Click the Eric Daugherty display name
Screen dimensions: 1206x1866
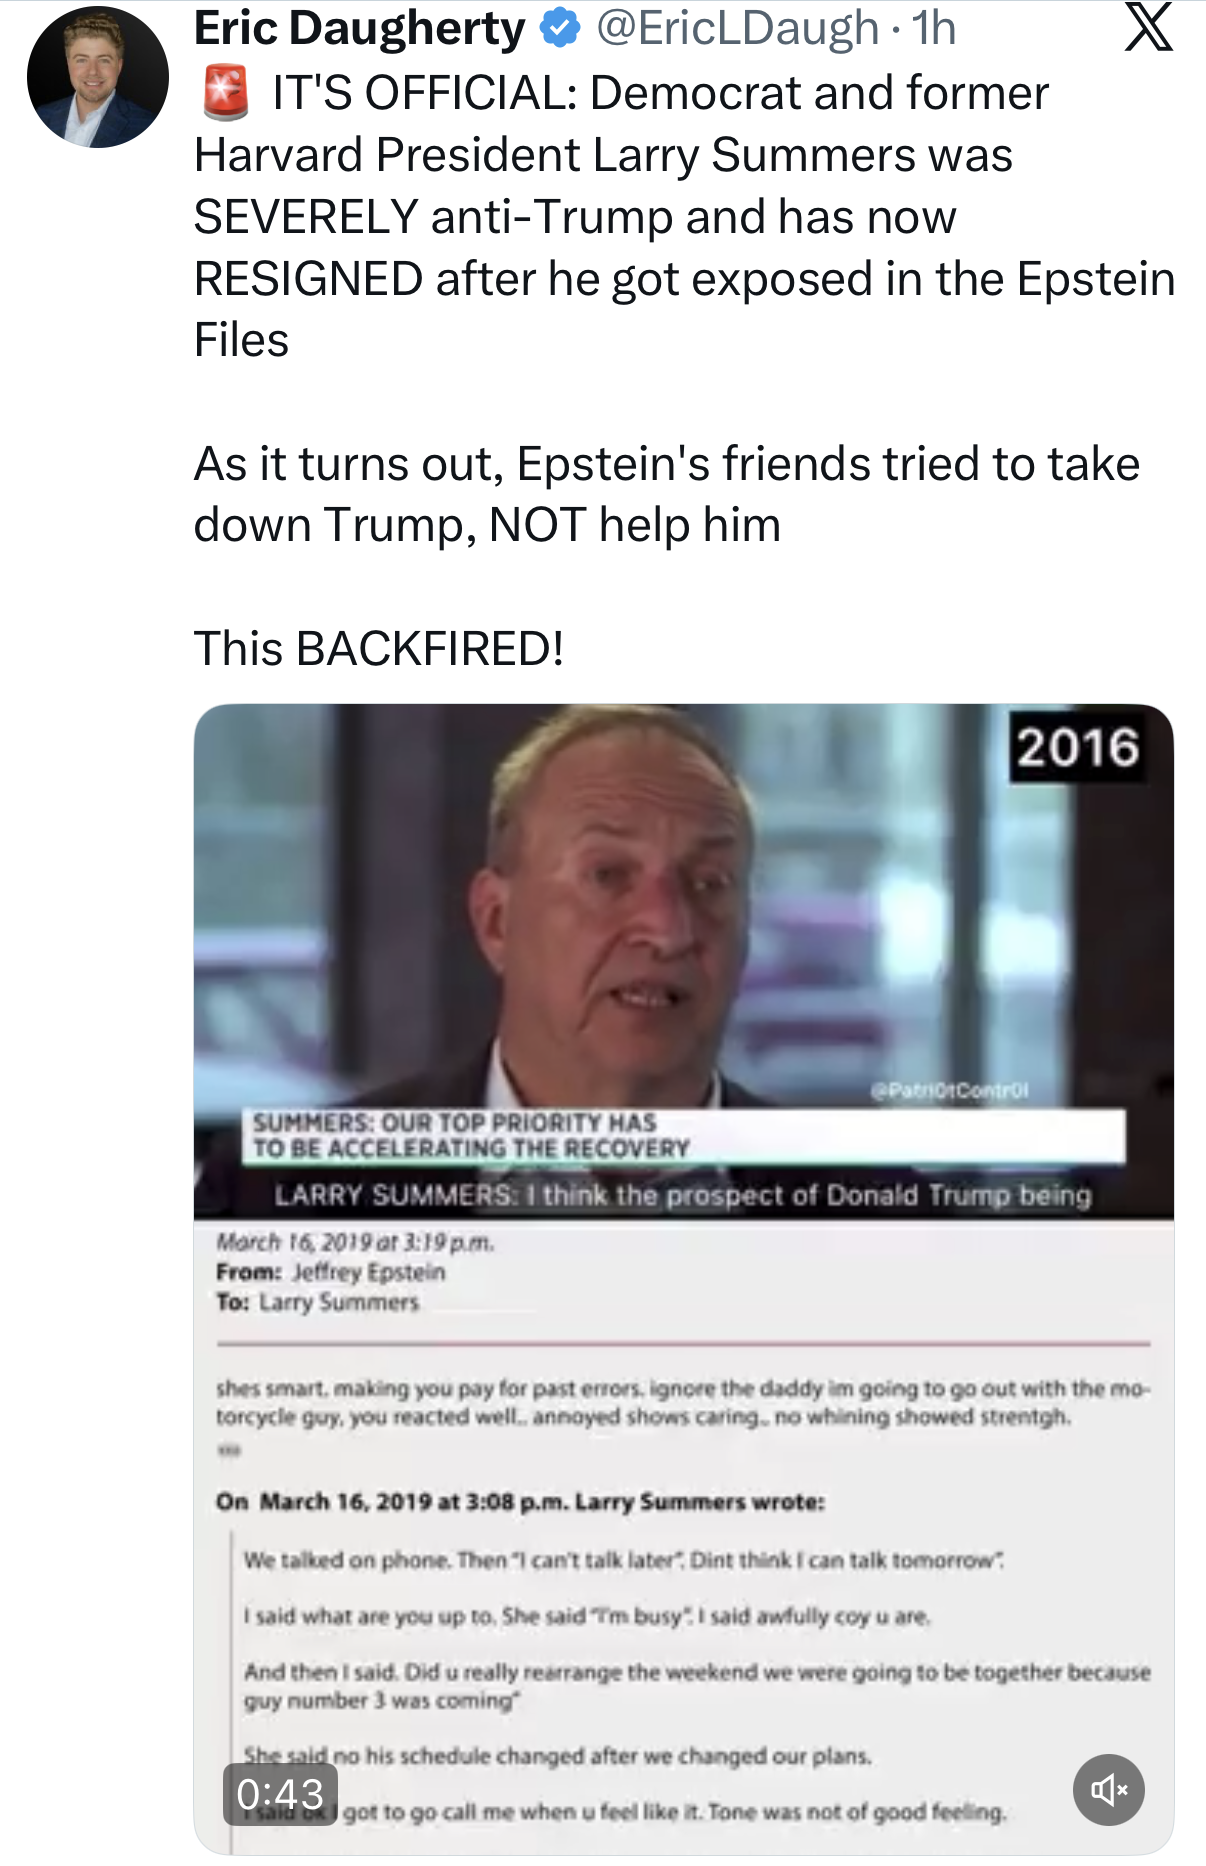pos(359,28)
